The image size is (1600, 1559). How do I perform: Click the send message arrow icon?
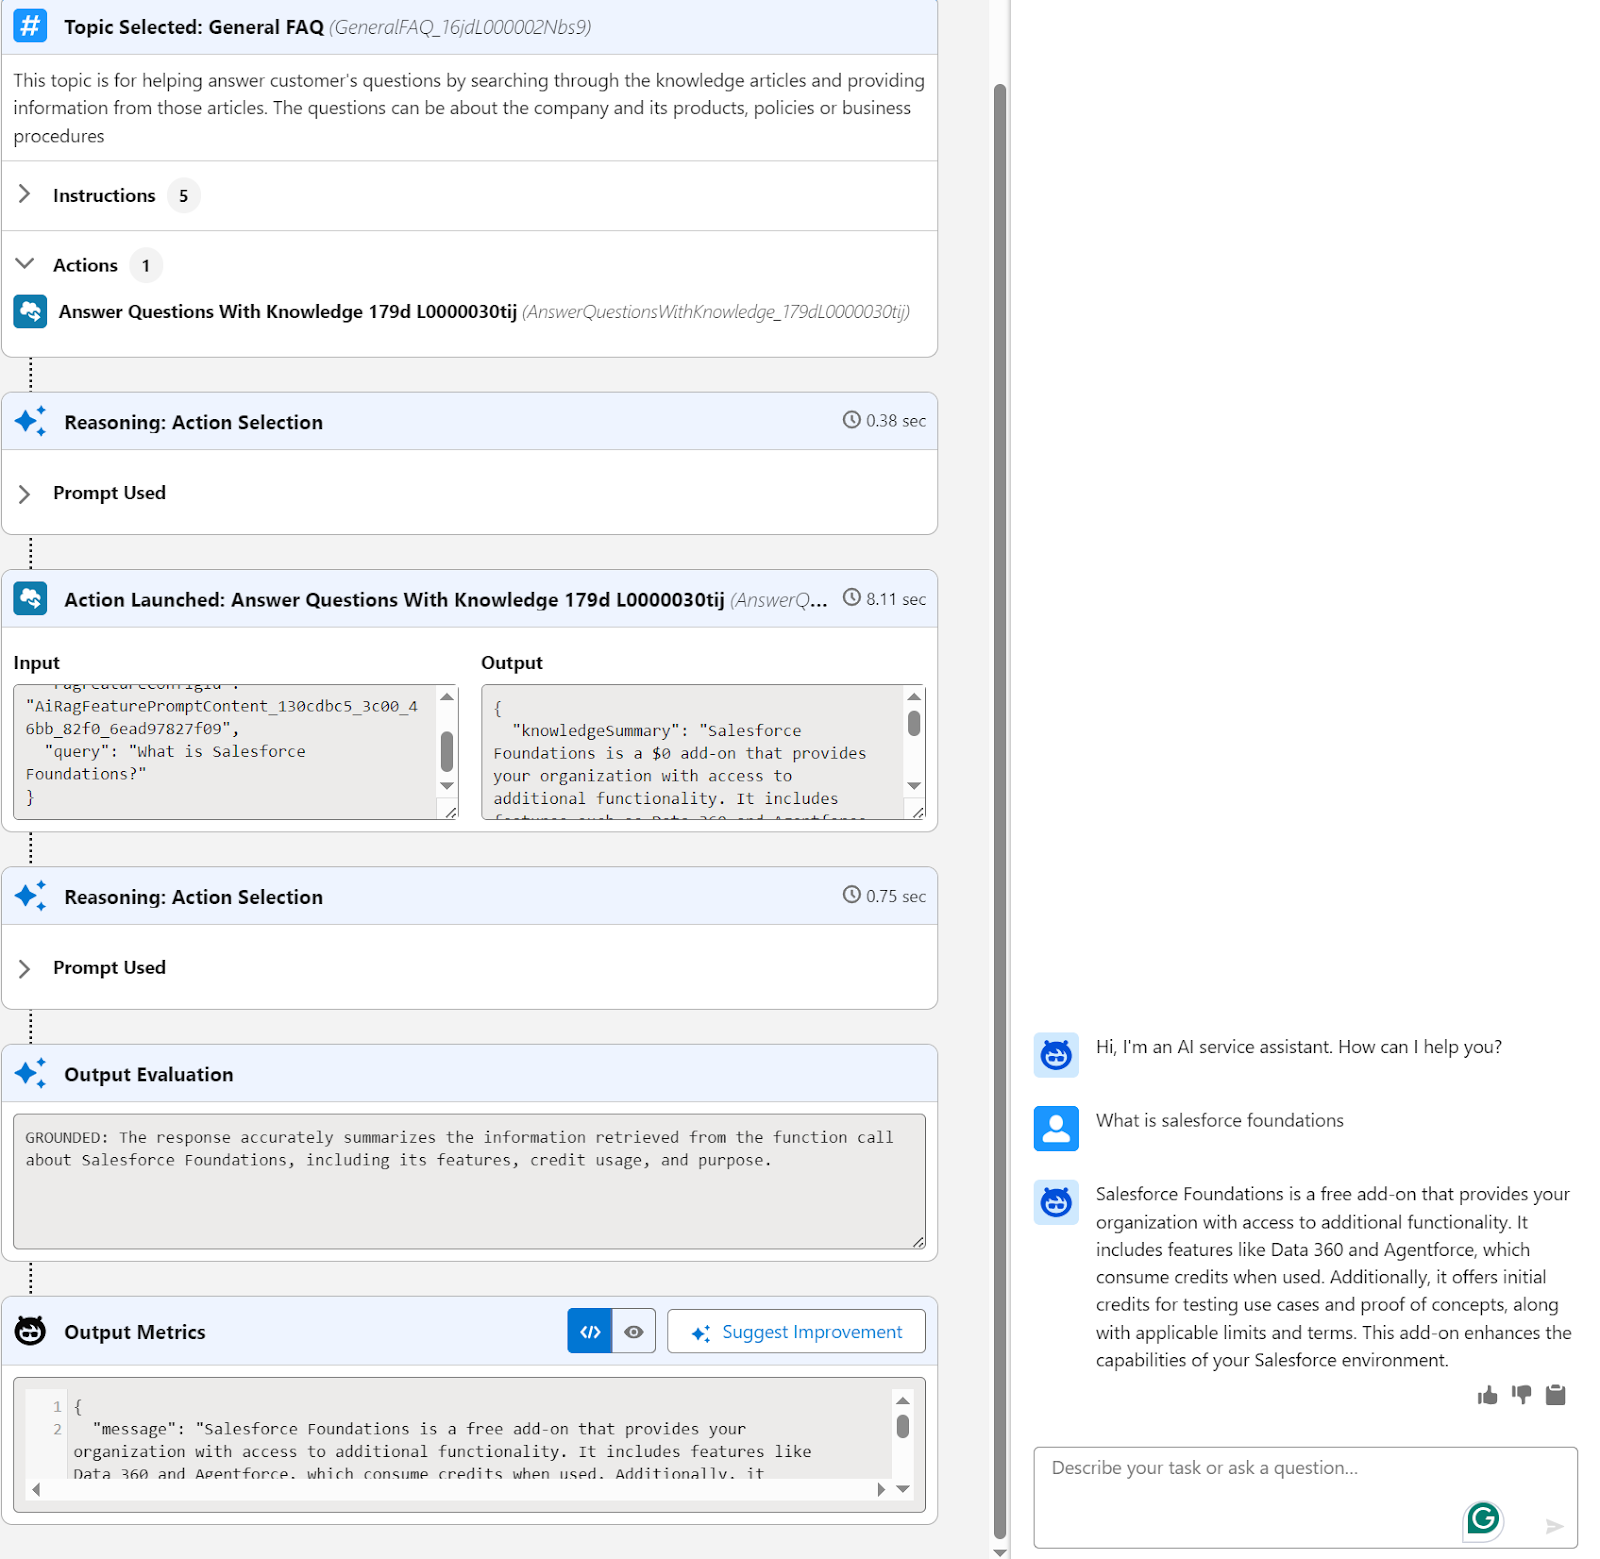click(x=1553, y=1526)
